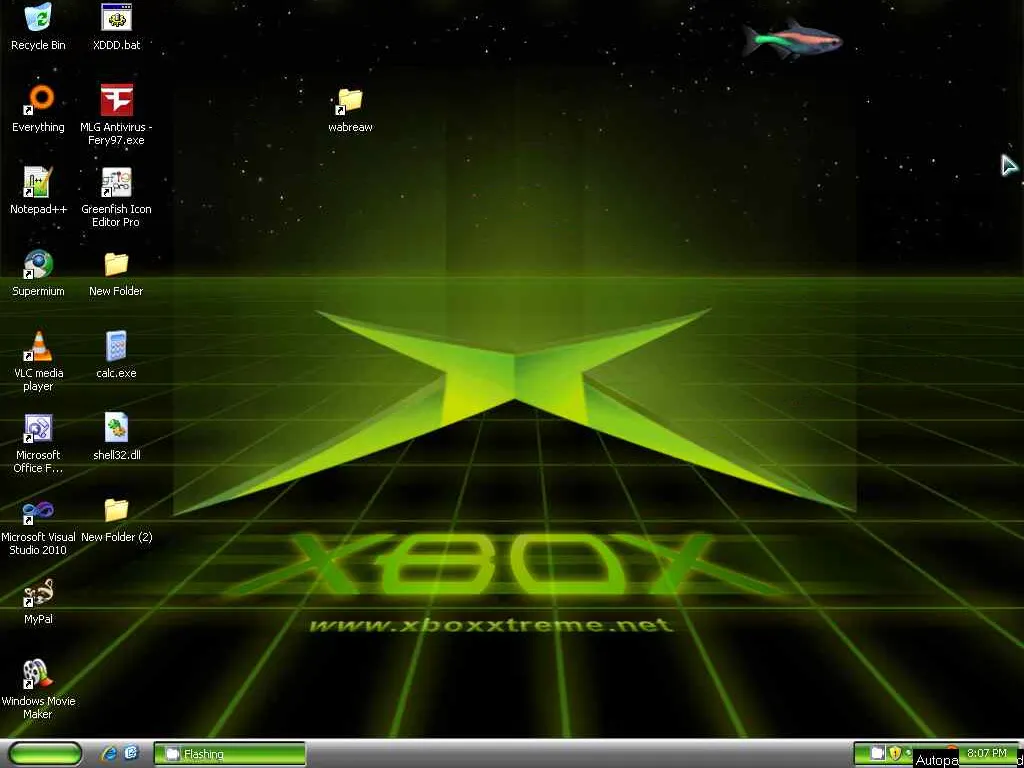The image size is (1024, 768).
Task: Select the Microsoft Office F... shortcut
Action: pyautogui.click(x=38, y=428)
